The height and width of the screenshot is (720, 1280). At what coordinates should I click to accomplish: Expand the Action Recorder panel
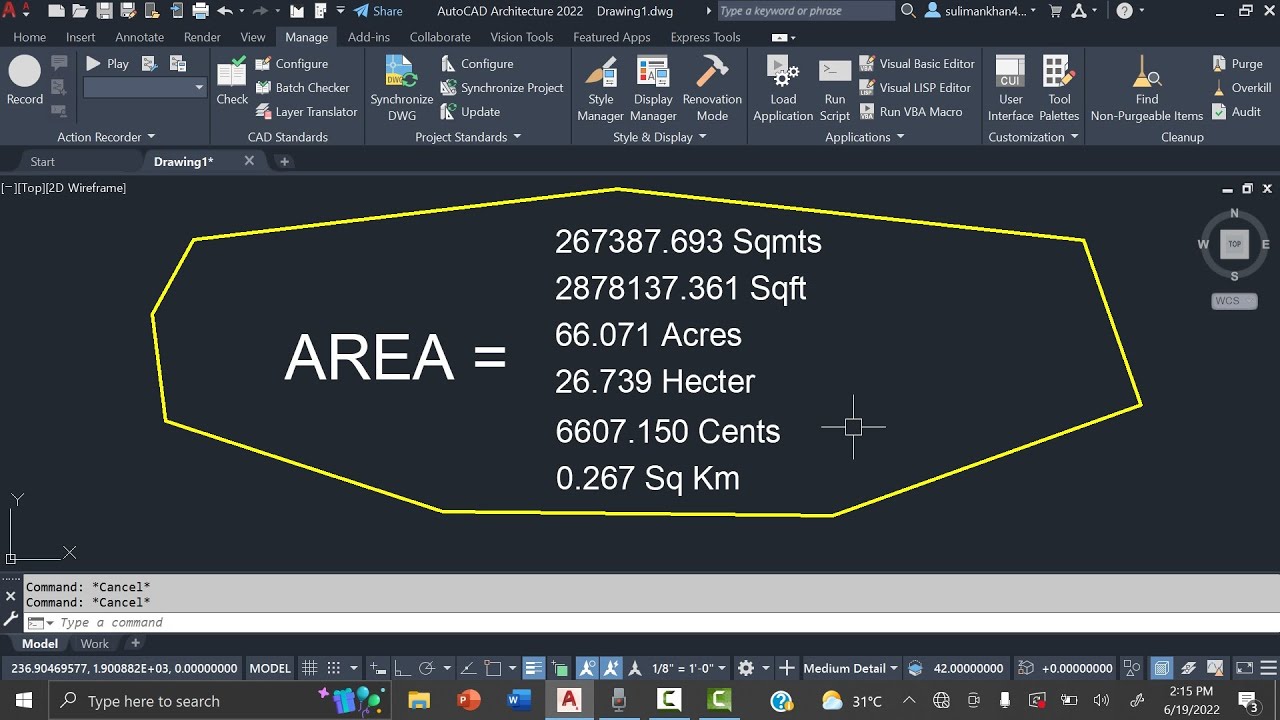pos(106,137)
